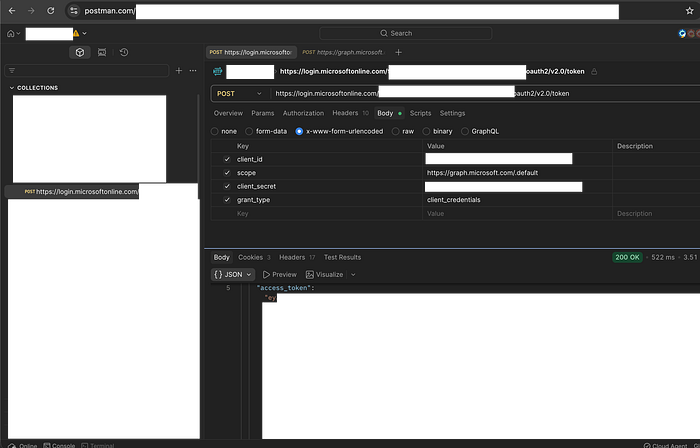700x448 pixels.
Task: Open the Console from the footer
Action: (x=59, y=445)
